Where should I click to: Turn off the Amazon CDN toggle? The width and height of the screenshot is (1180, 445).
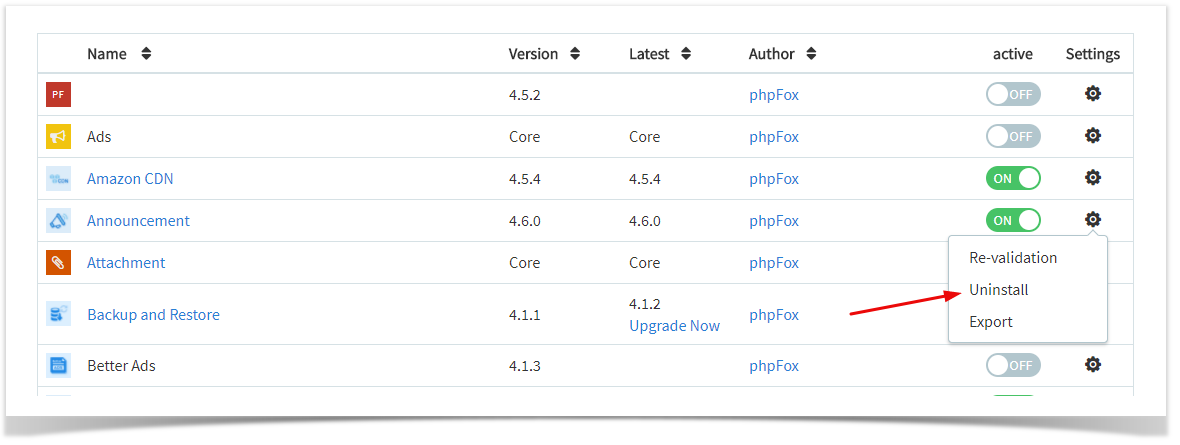(x=1013, y=178)
